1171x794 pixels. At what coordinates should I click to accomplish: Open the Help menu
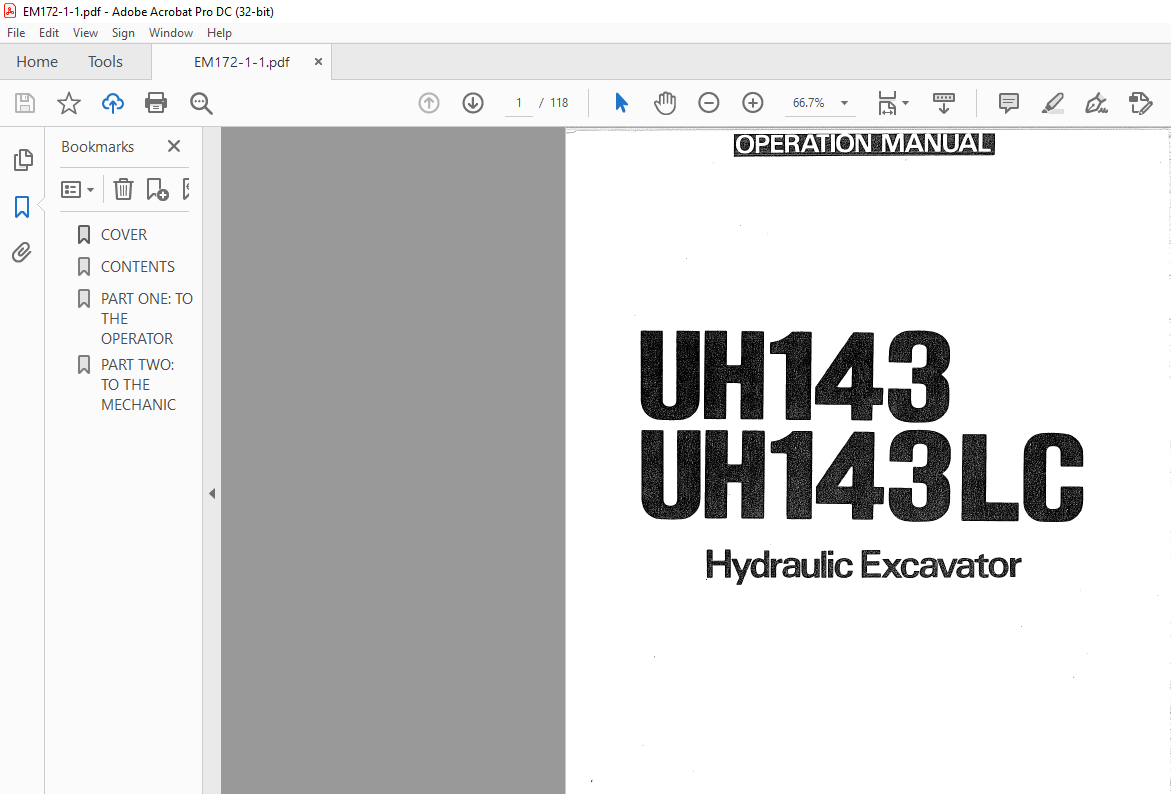click(220, 33)
